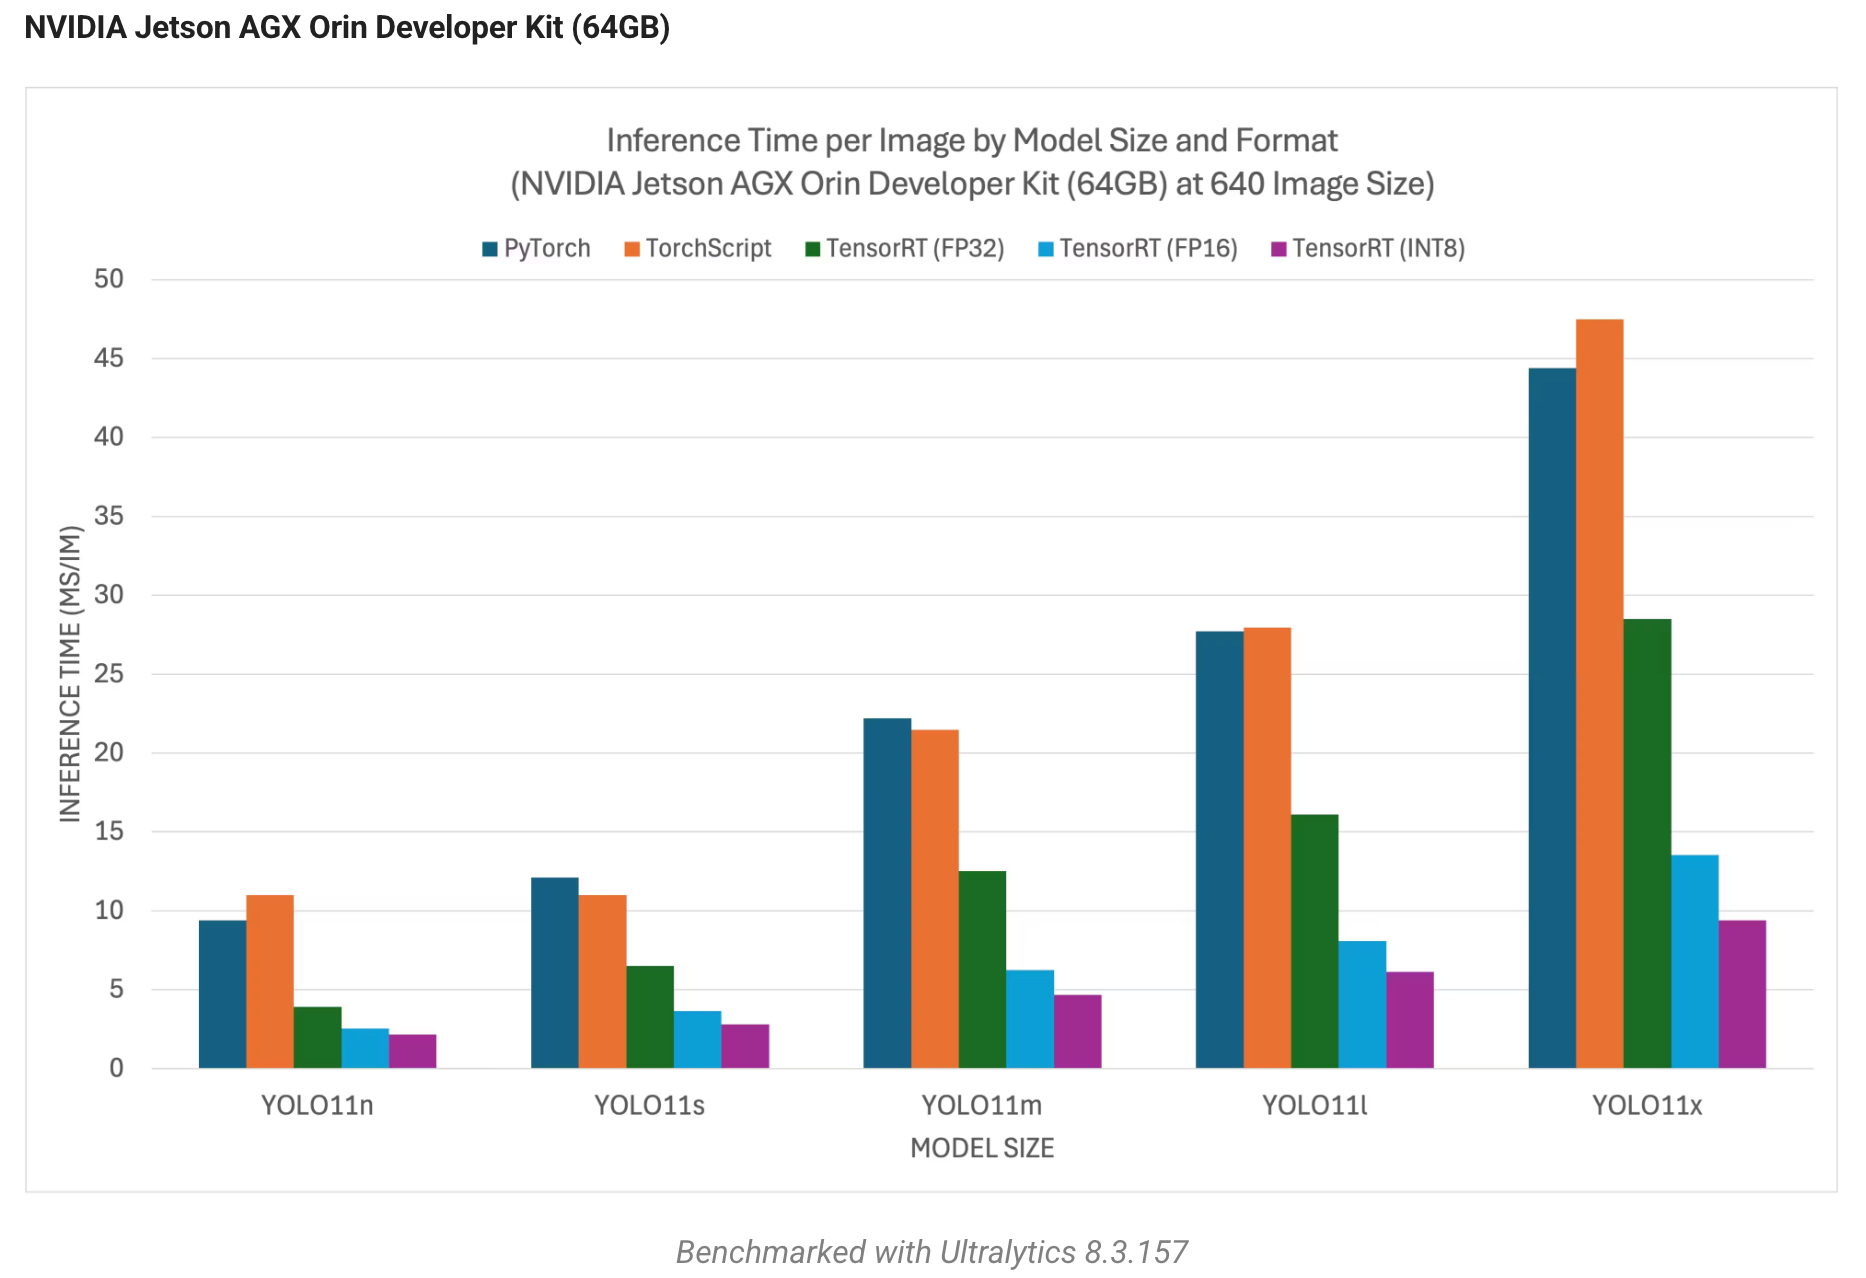Click the YOLO11s TorchScript orange bar
Image resolution: width=1866 pixels, height=1278 pixels.
point(603,981)
